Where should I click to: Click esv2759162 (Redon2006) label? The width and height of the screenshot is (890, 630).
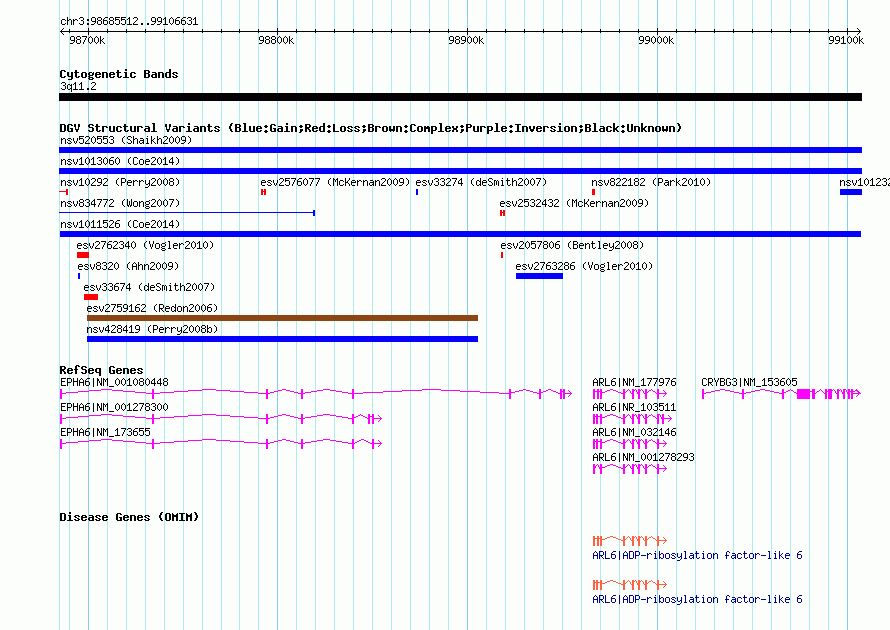click(152, 308)
